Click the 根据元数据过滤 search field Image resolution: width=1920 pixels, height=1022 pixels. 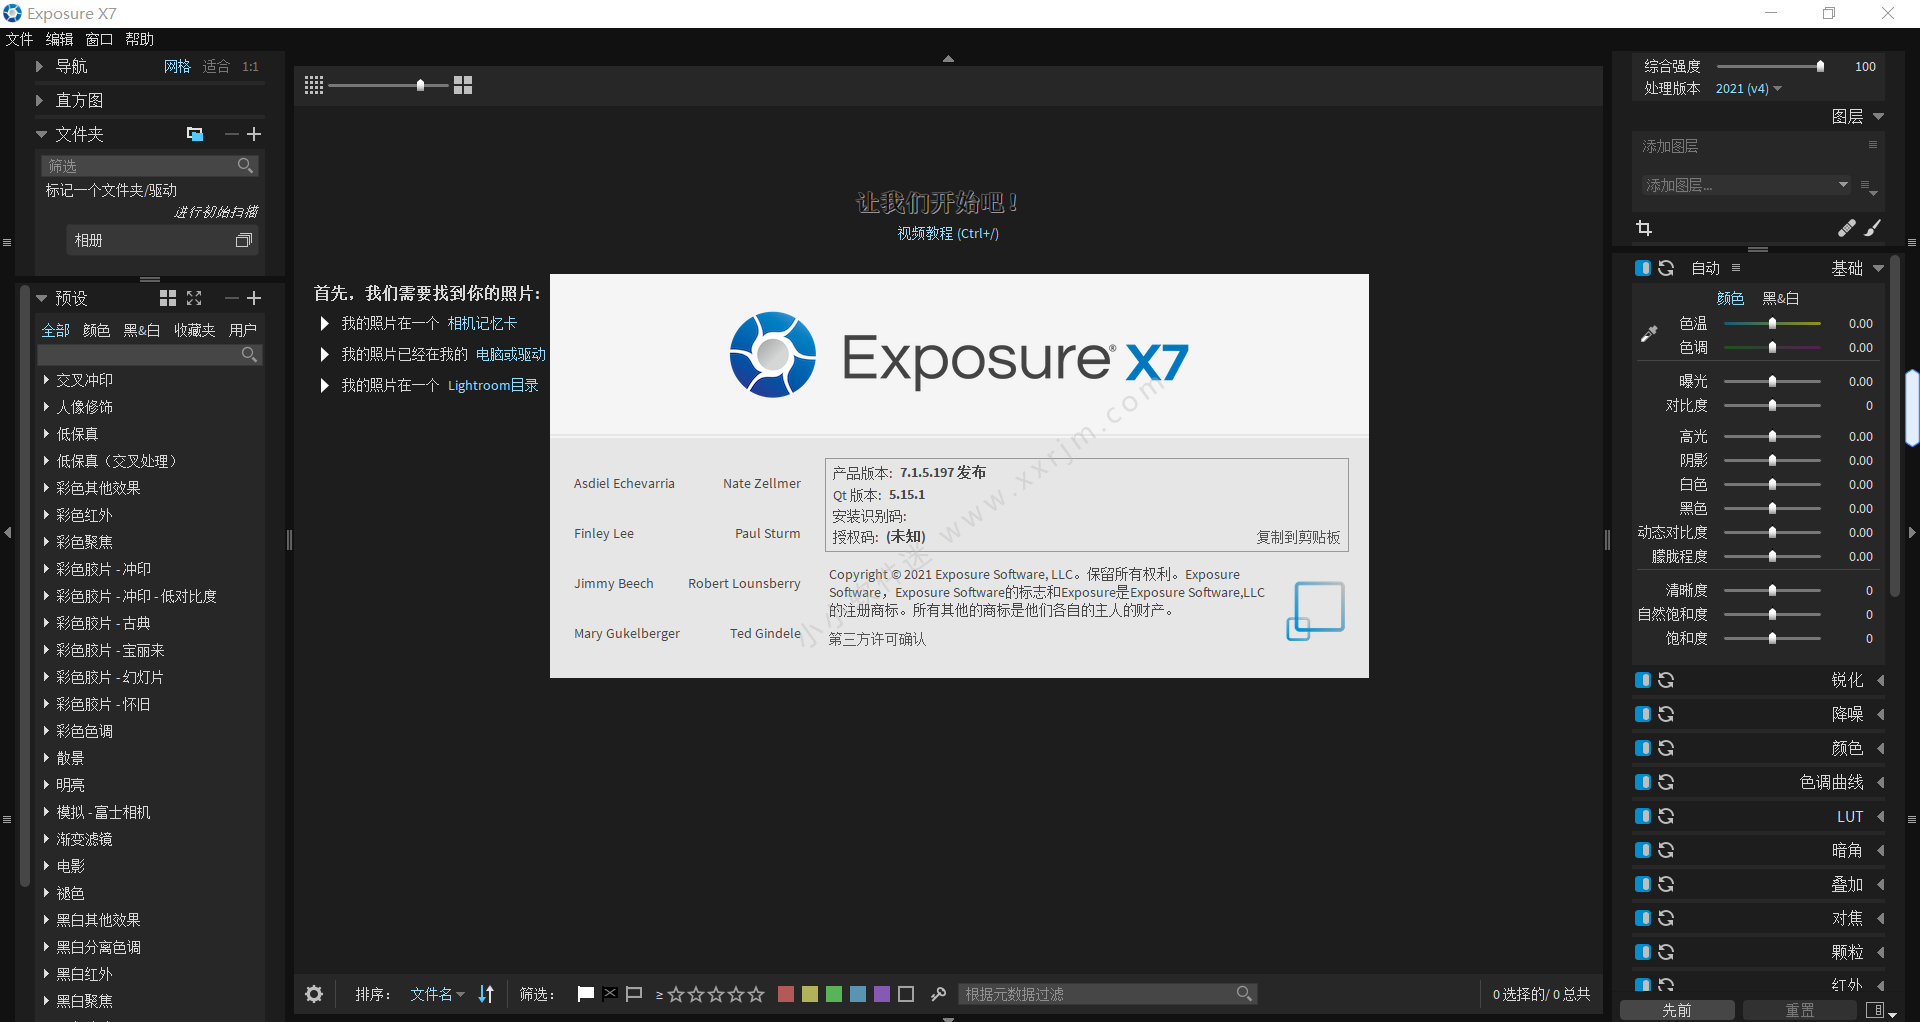point(1107,994)
